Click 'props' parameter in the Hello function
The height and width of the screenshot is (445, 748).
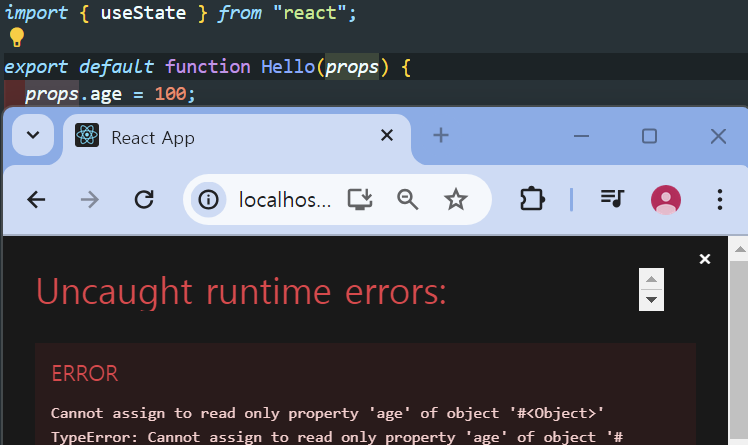[x=352, y=67]
